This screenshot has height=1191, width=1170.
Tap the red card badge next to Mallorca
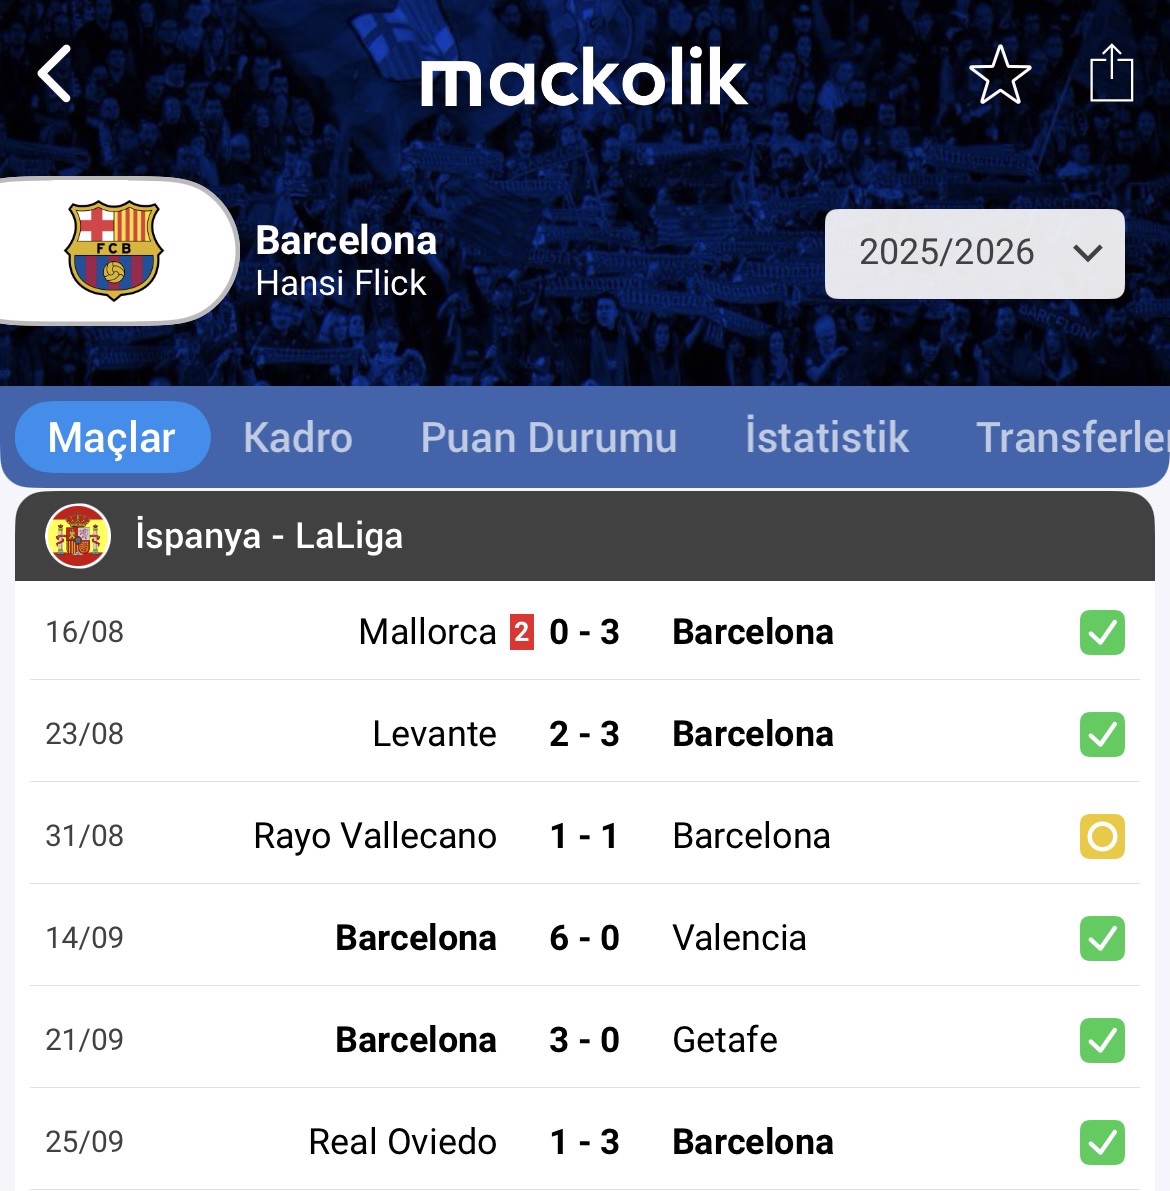point(521,632)
